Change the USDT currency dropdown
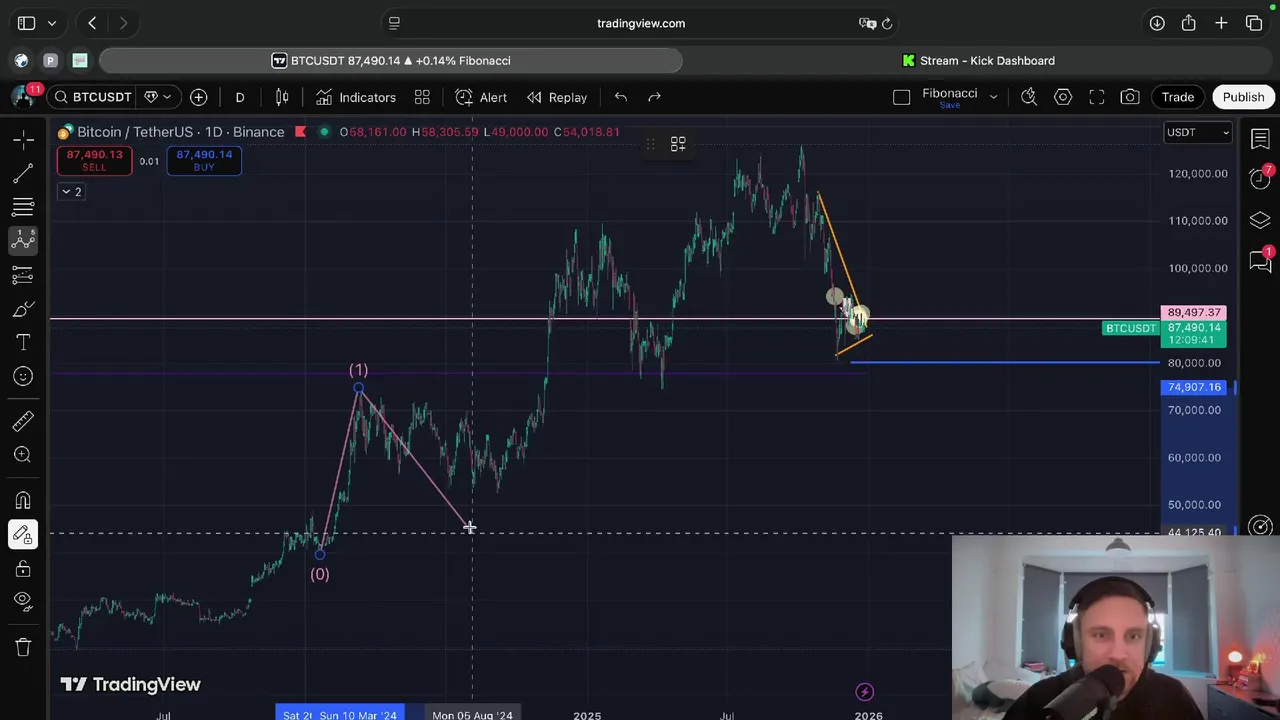This screenshot has height=720, width=1280. pos(1198,132)
